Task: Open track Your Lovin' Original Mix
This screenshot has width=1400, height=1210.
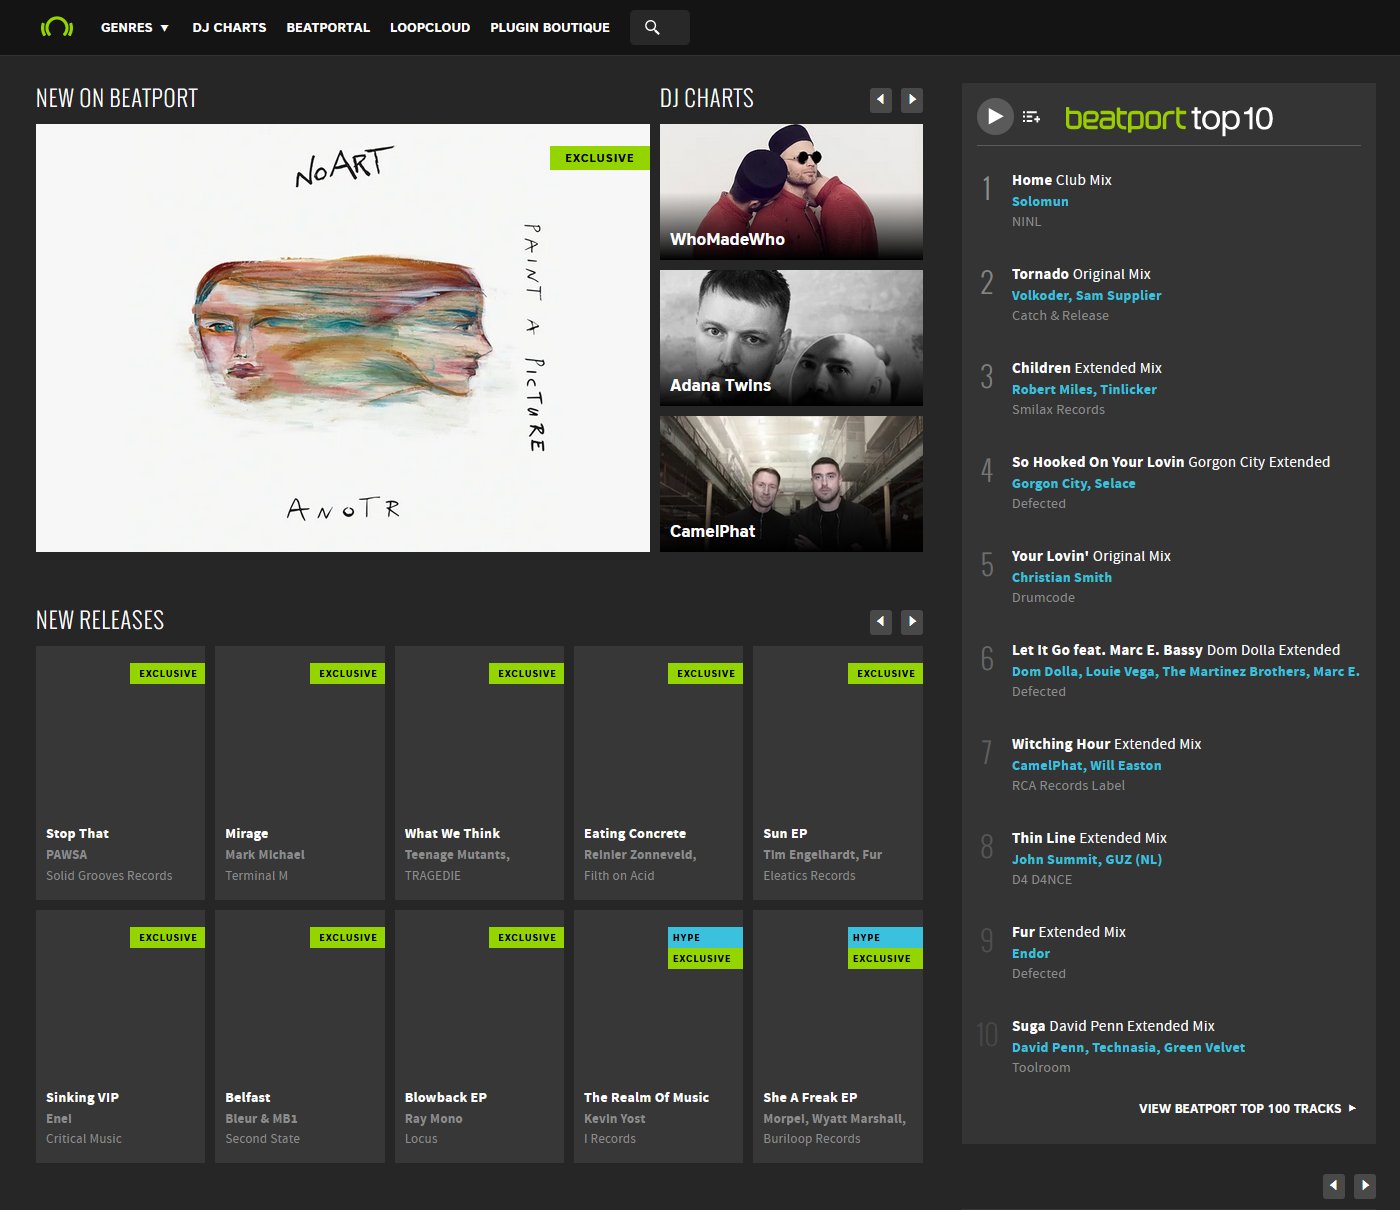Action: [1091, 556]
